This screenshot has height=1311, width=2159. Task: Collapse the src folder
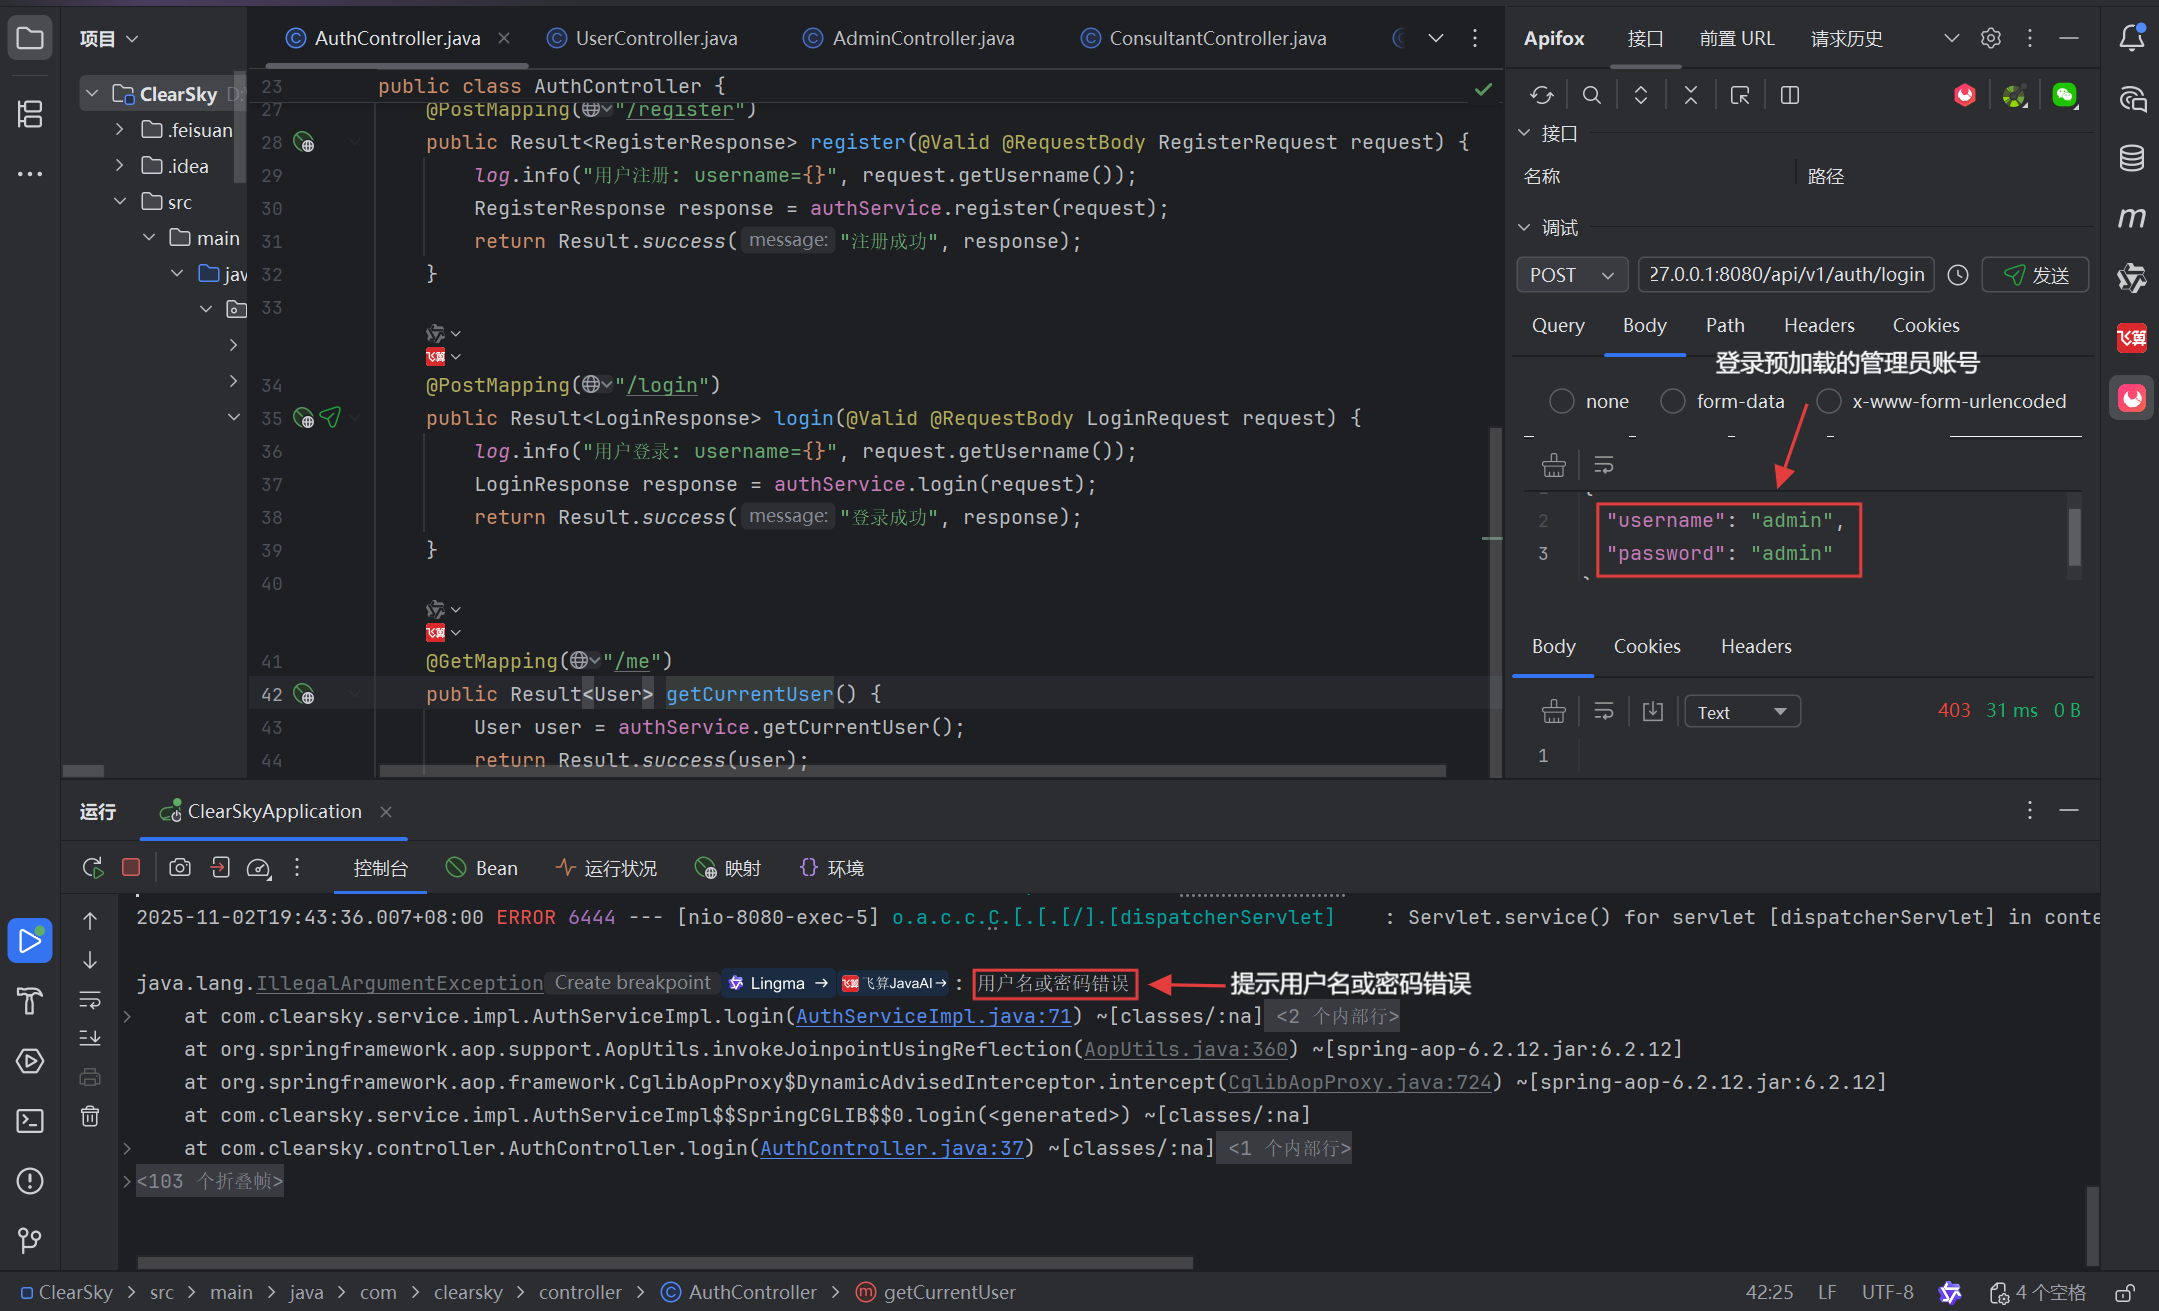[x=119, y=202]
